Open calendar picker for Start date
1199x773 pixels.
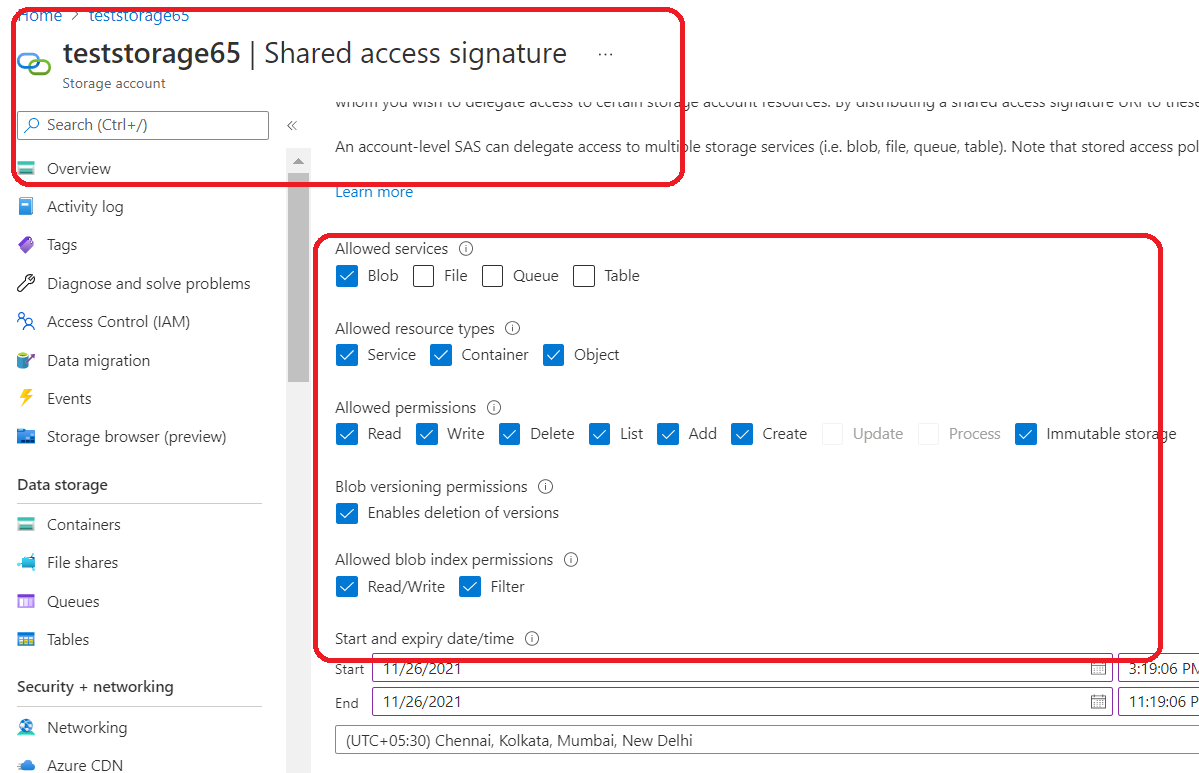click(1098, 668)
